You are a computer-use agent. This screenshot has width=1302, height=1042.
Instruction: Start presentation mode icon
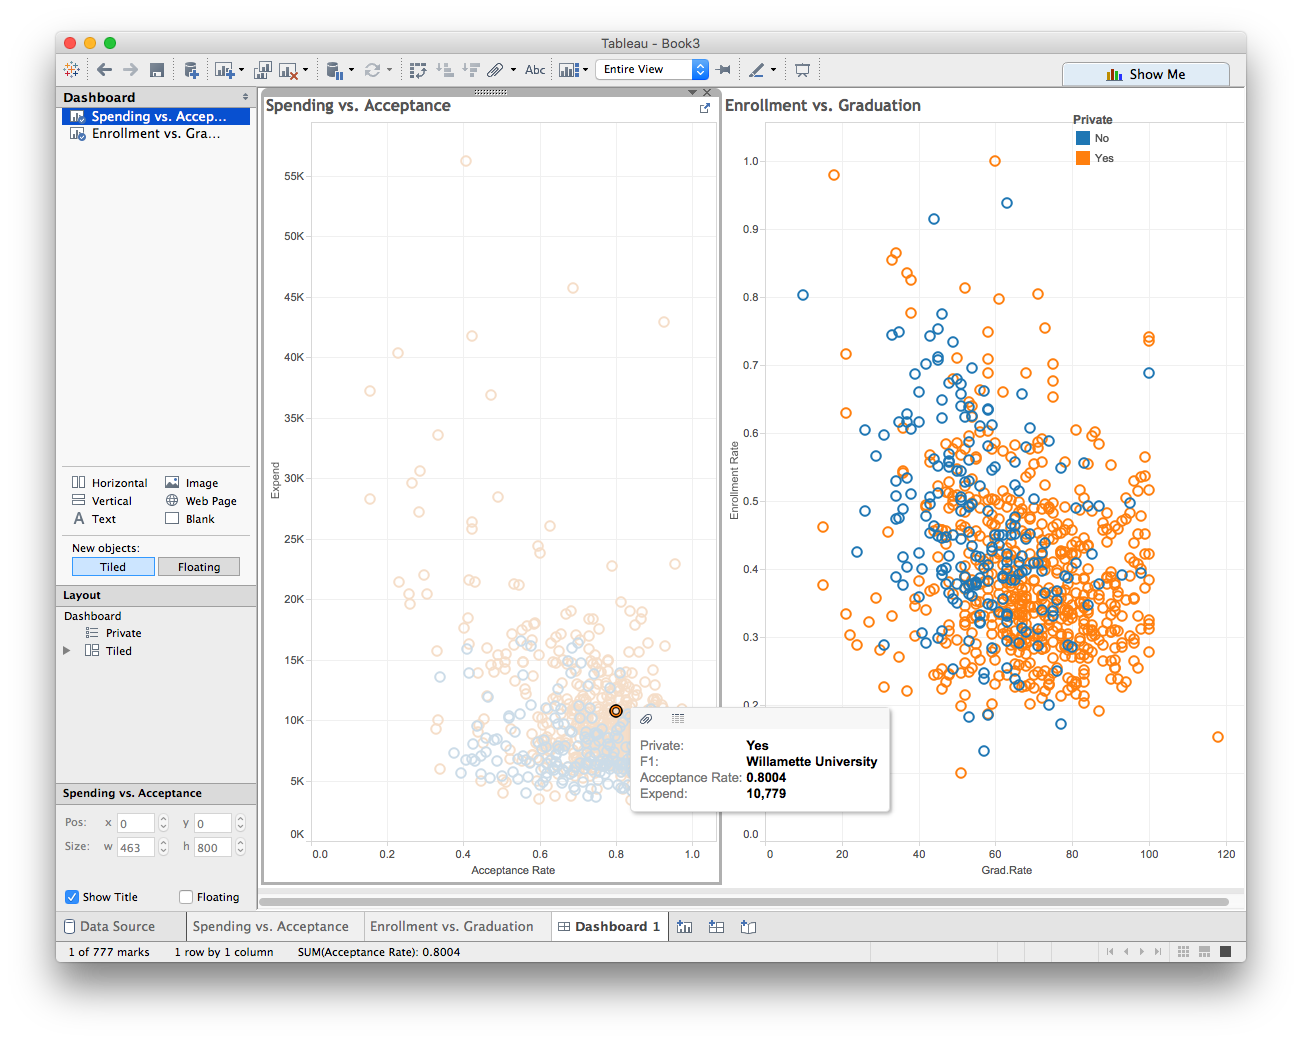(802, 70)
